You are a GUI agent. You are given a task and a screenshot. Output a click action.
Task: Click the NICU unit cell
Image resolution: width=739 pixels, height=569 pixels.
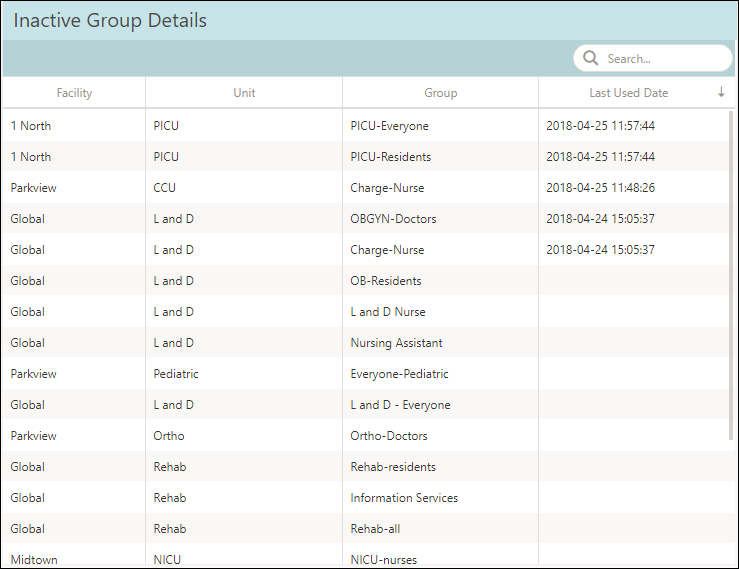[x=167, y=560]
